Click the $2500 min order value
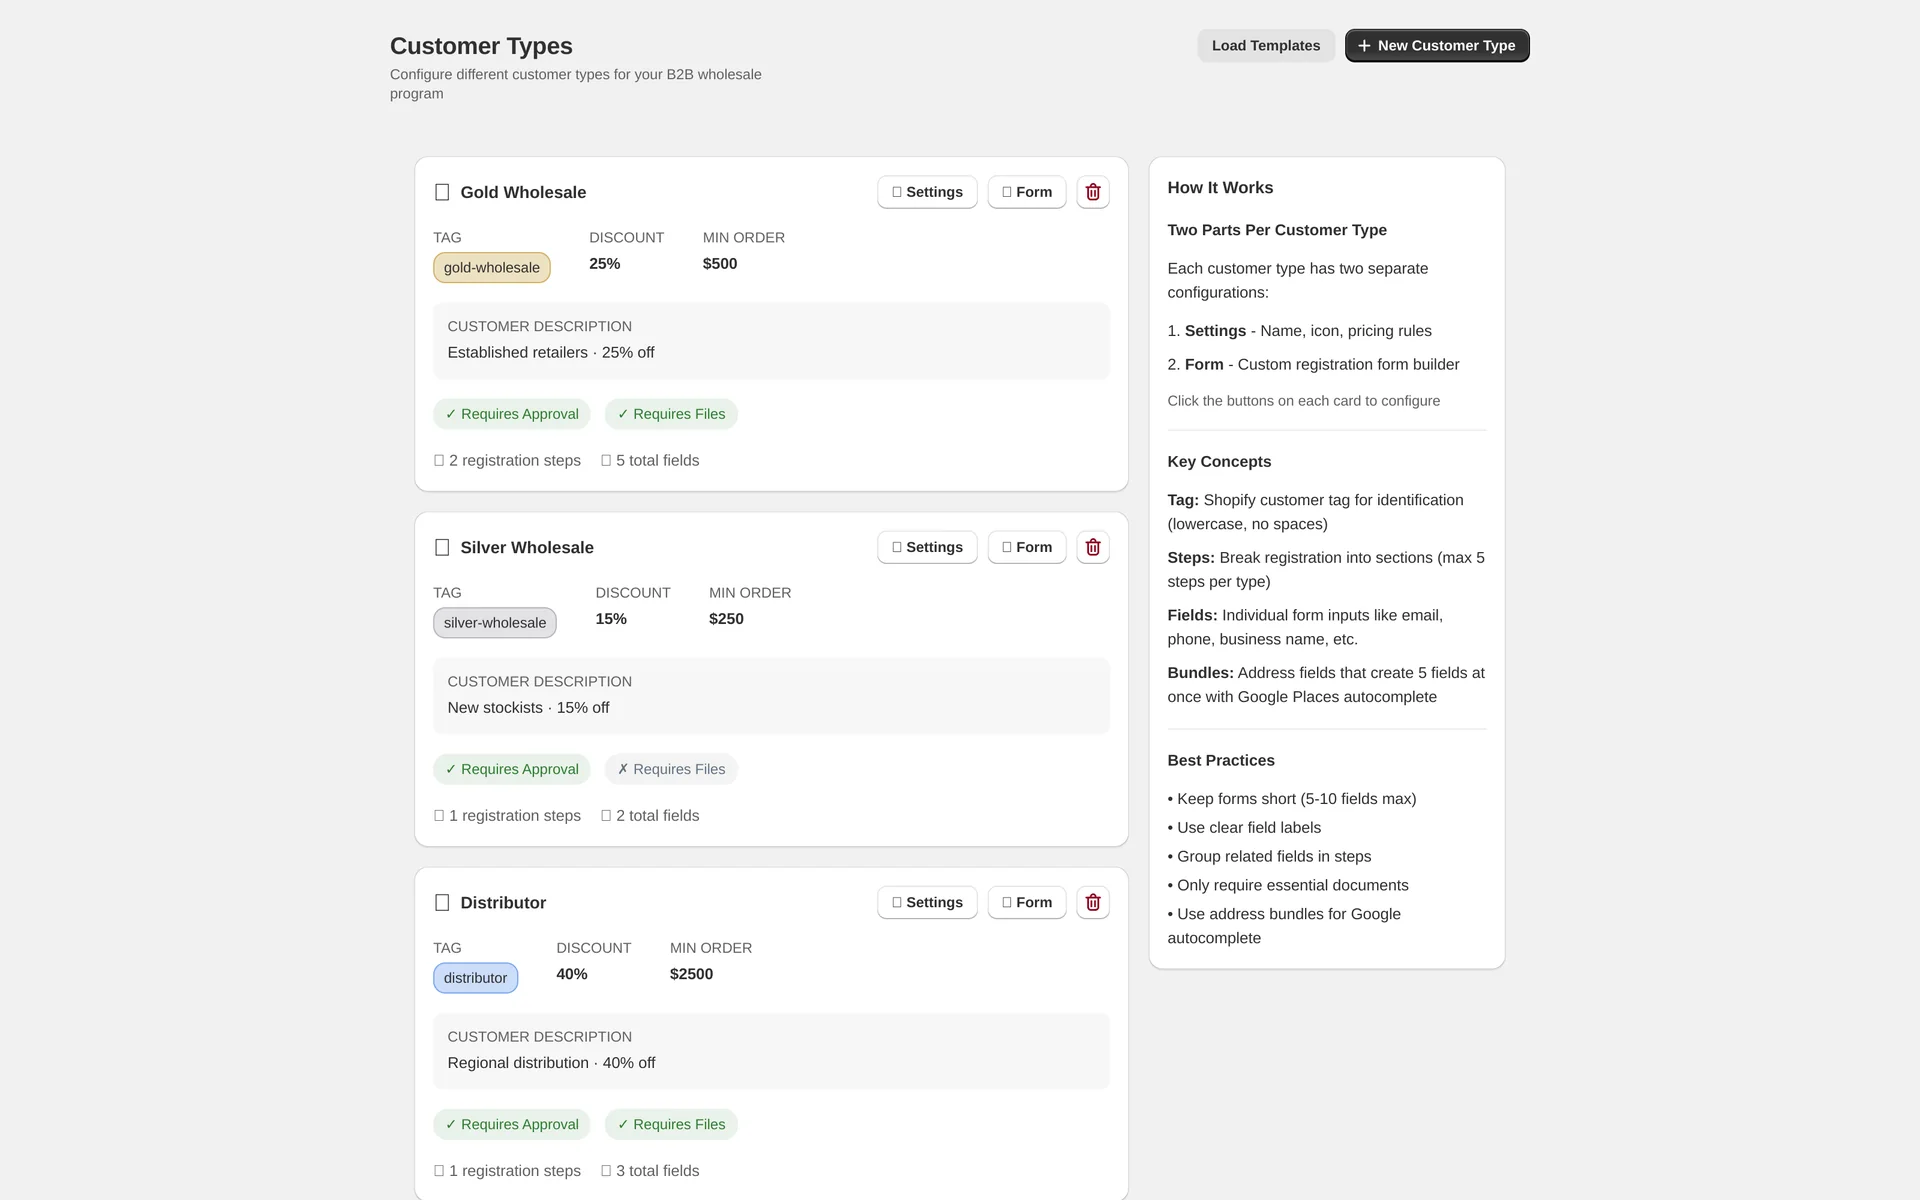The width and height of the screenshot is (1920, 1200). pos(691,973)
